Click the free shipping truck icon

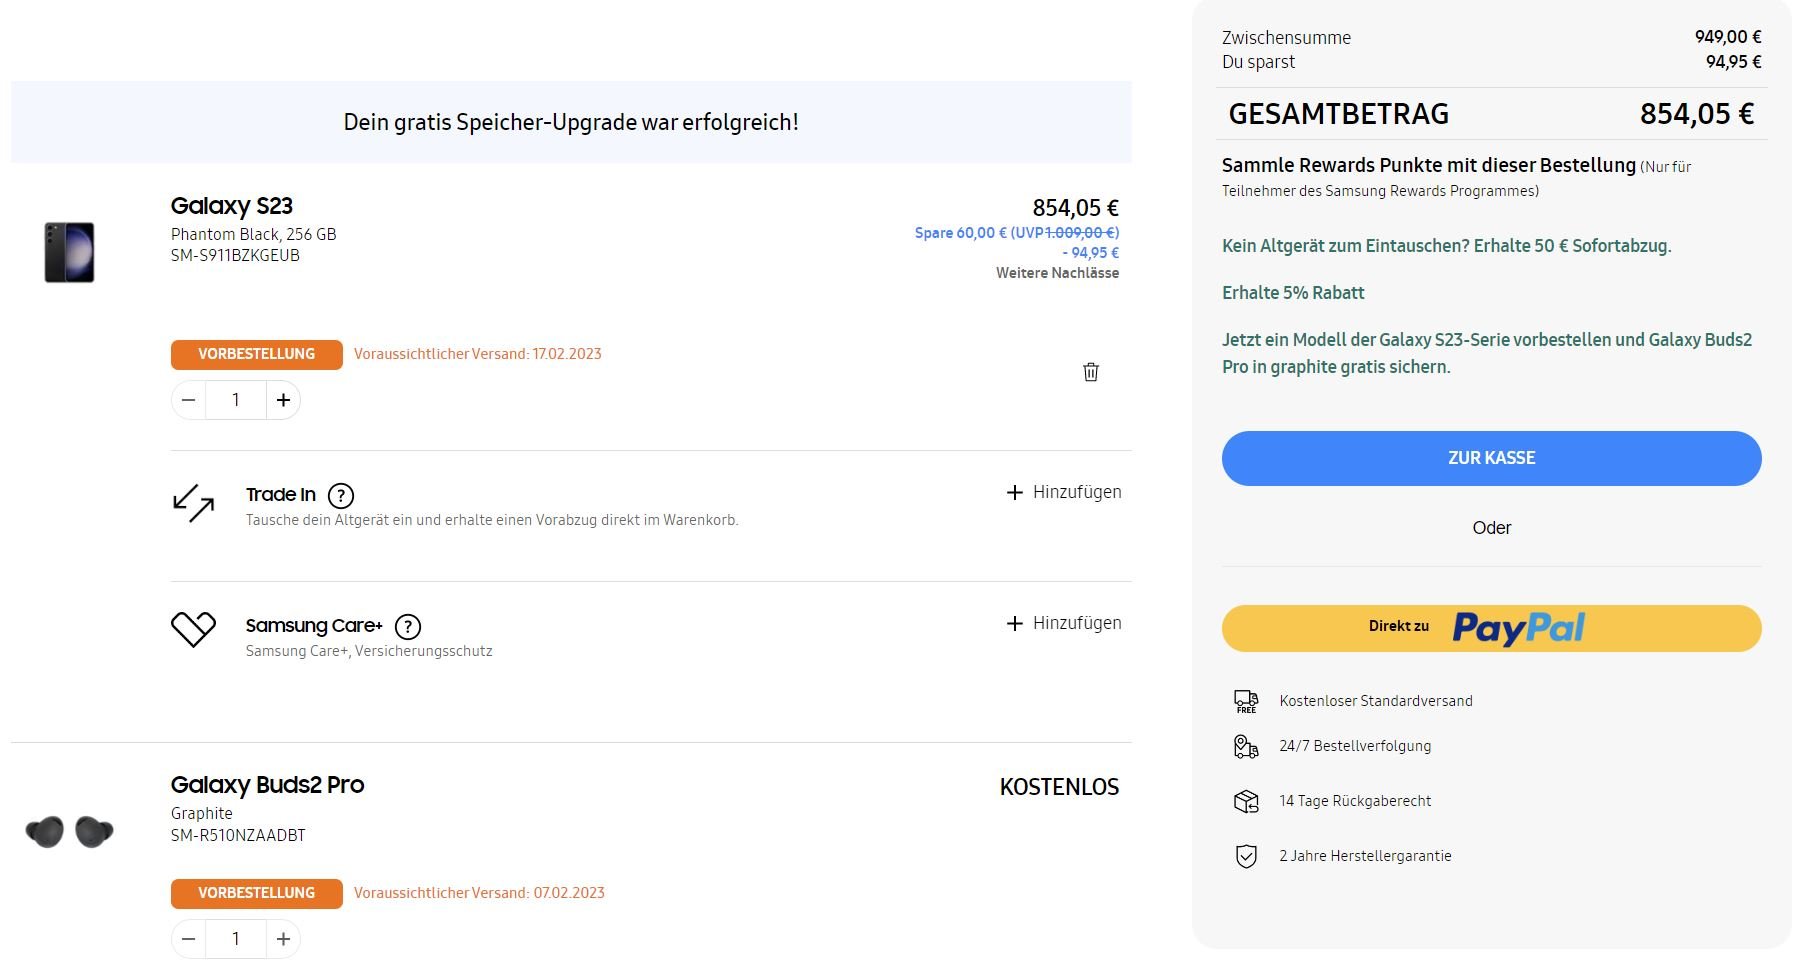click(1246, 701)
